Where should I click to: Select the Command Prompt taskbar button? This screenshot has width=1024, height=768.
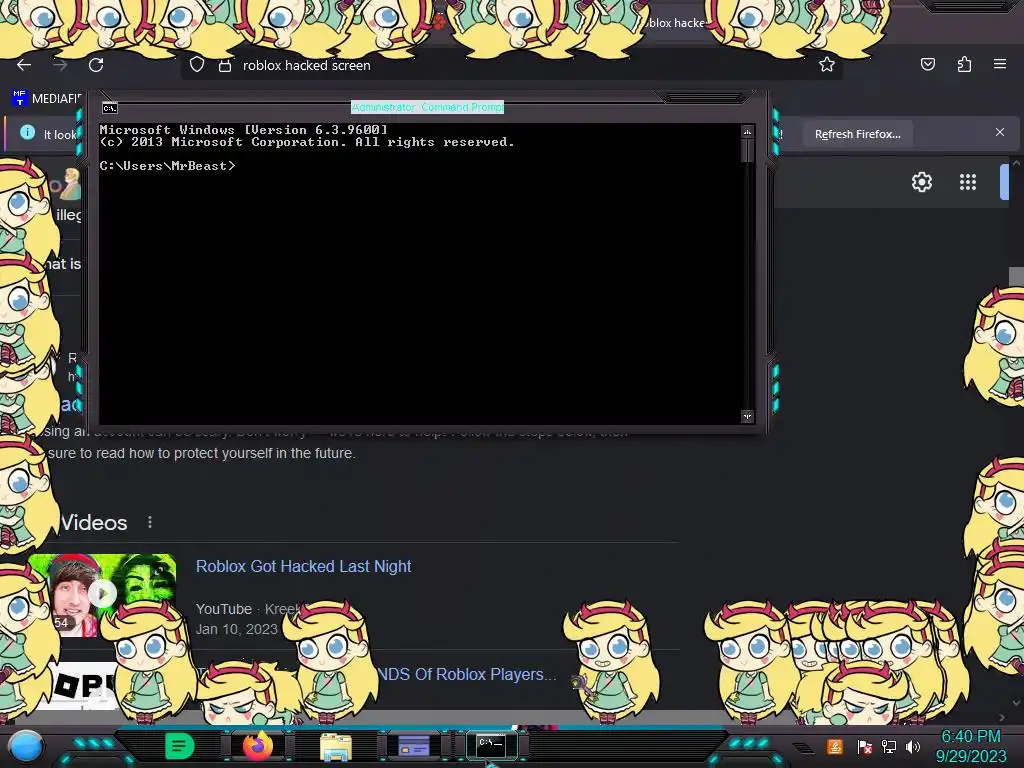(491, 744)
